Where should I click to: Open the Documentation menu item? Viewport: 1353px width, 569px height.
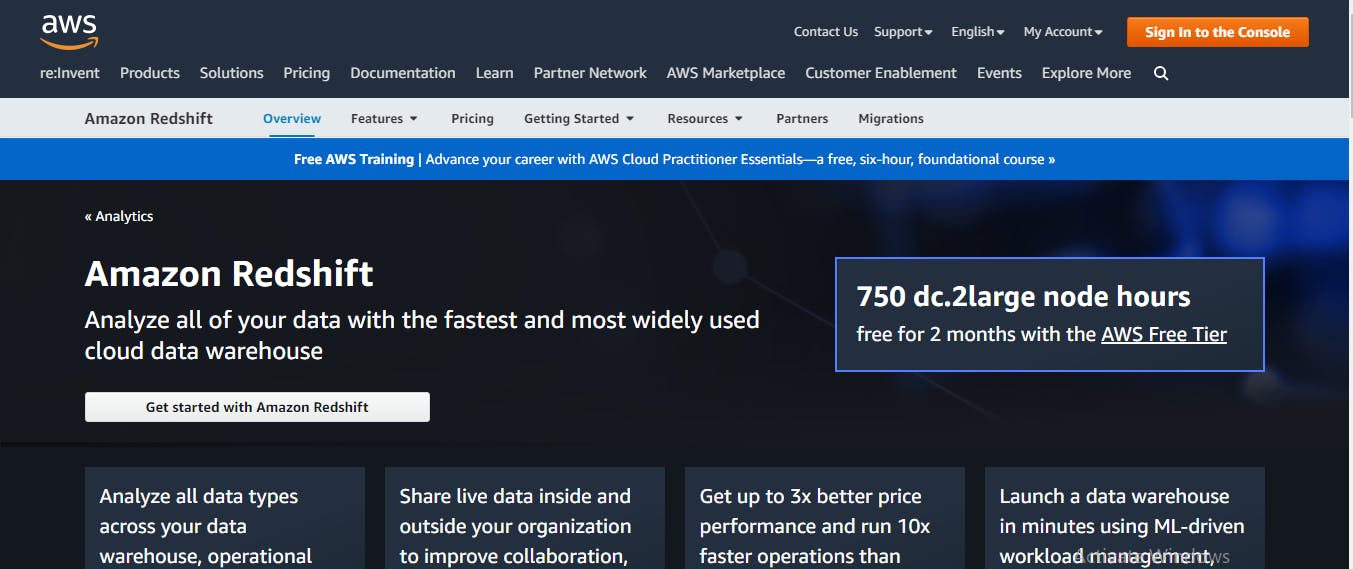(403, 73)
